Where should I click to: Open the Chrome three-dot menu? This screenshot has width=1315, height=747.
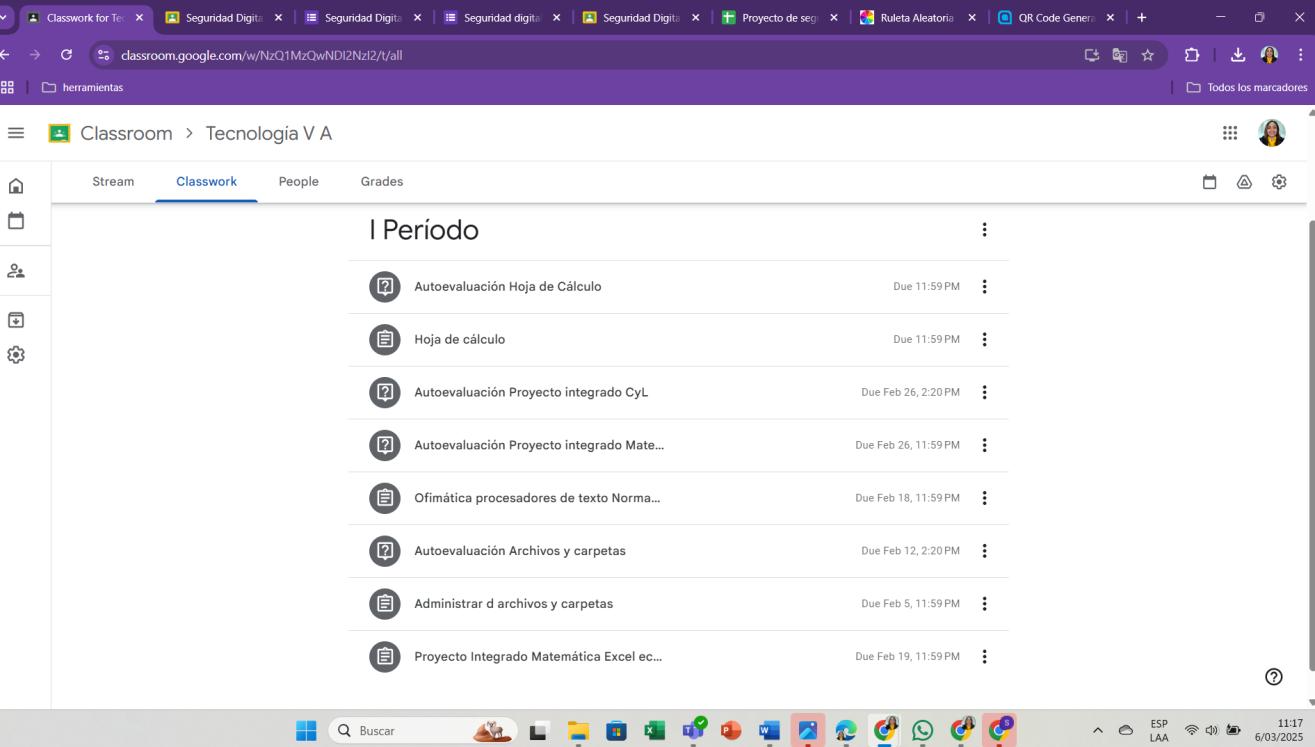pyautogui.click(x=1300, y=56)
